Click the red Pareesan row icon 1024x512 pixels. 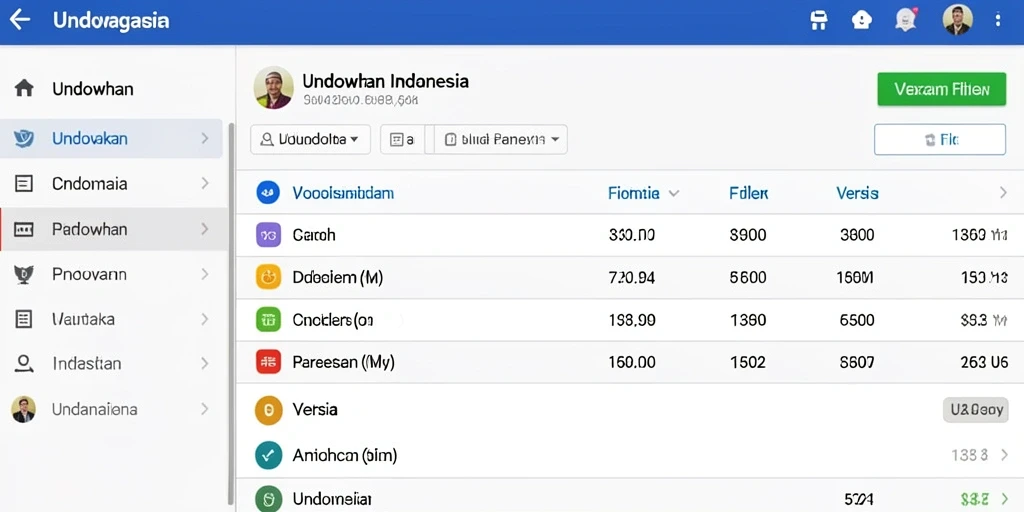click(x=268, y=361)
